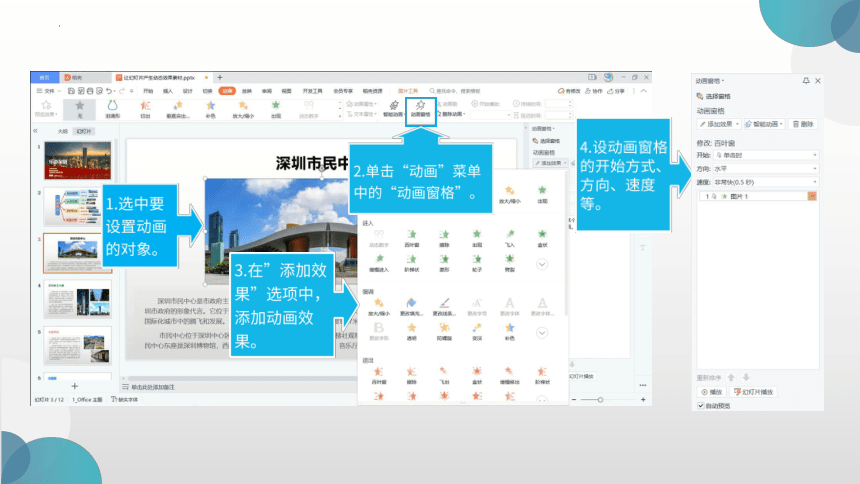Screen dimensions: 860x484
Task: Click the zoom in plus button
Action: (x=643, y=399)
